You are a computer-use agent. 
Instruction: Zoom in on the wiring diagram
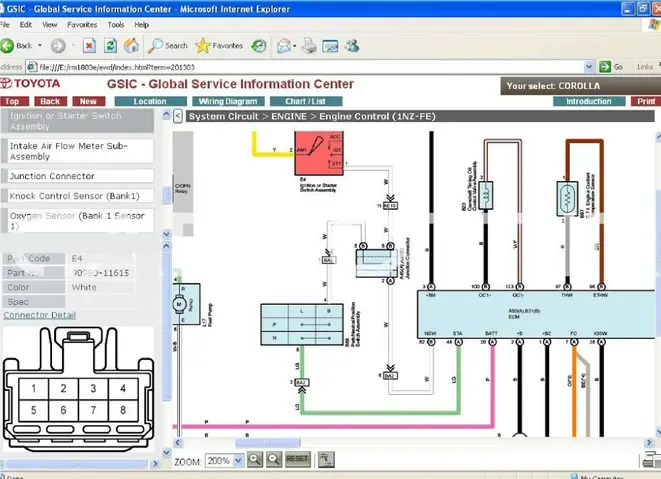255,459
